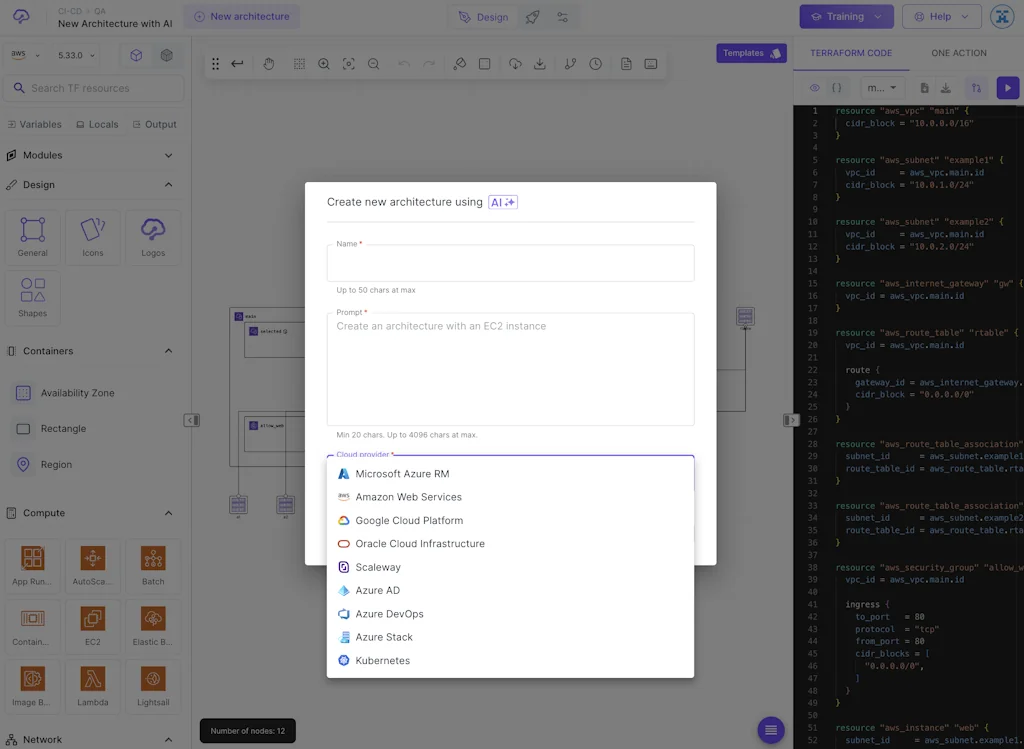Click the Name input field
Viewport: 1024px width, 749px height.
(x=510, y=266)
